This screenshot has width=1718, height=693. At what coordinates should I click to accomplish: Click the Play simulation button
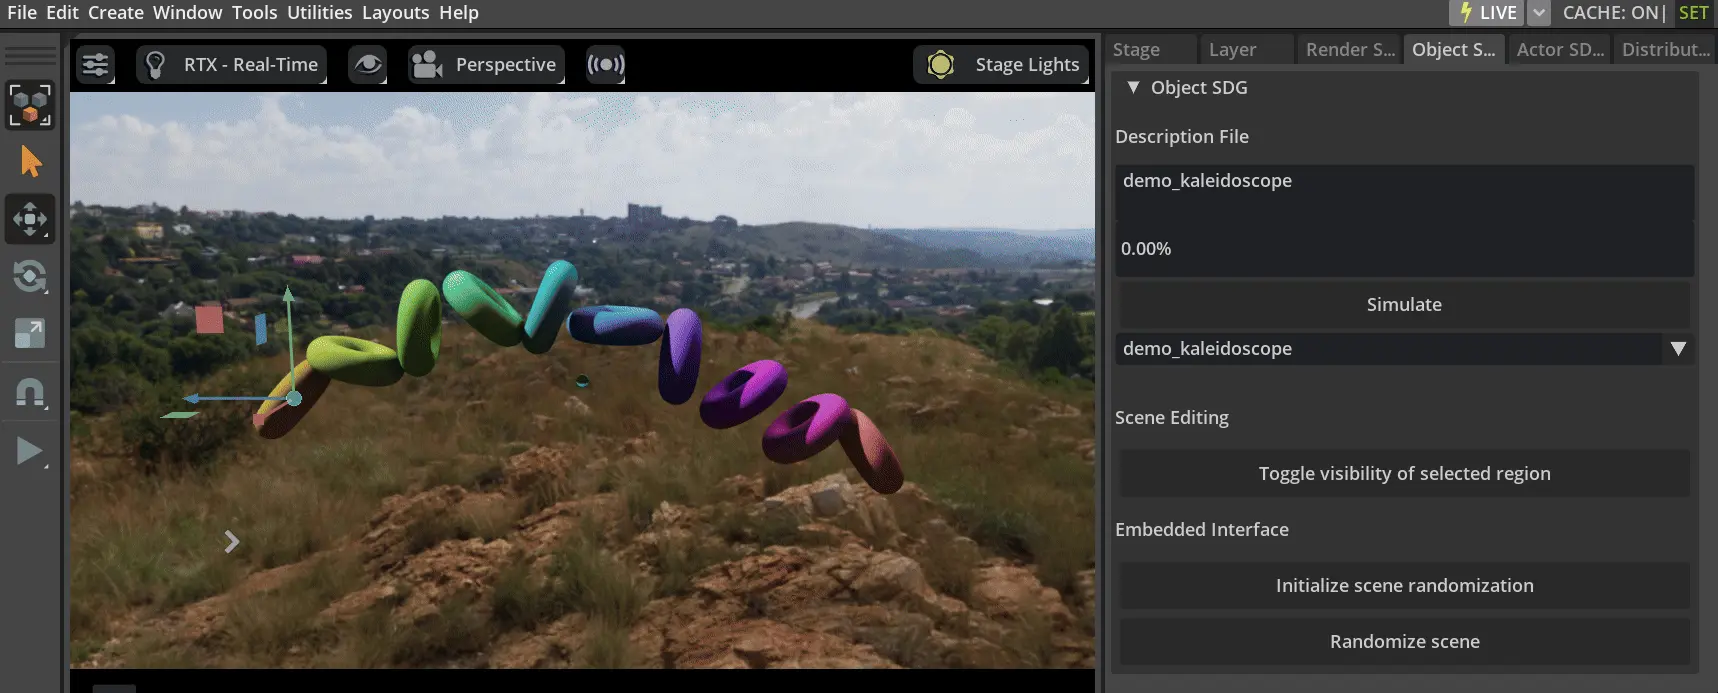pos(30,451)
